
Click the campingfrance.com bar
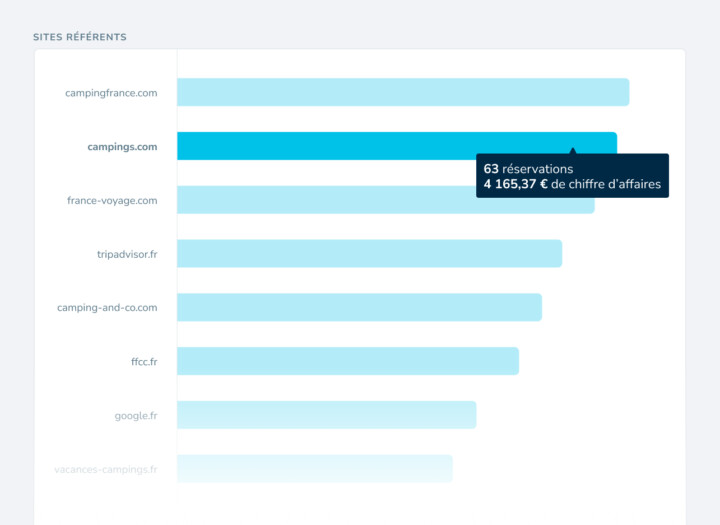(403, 92)
